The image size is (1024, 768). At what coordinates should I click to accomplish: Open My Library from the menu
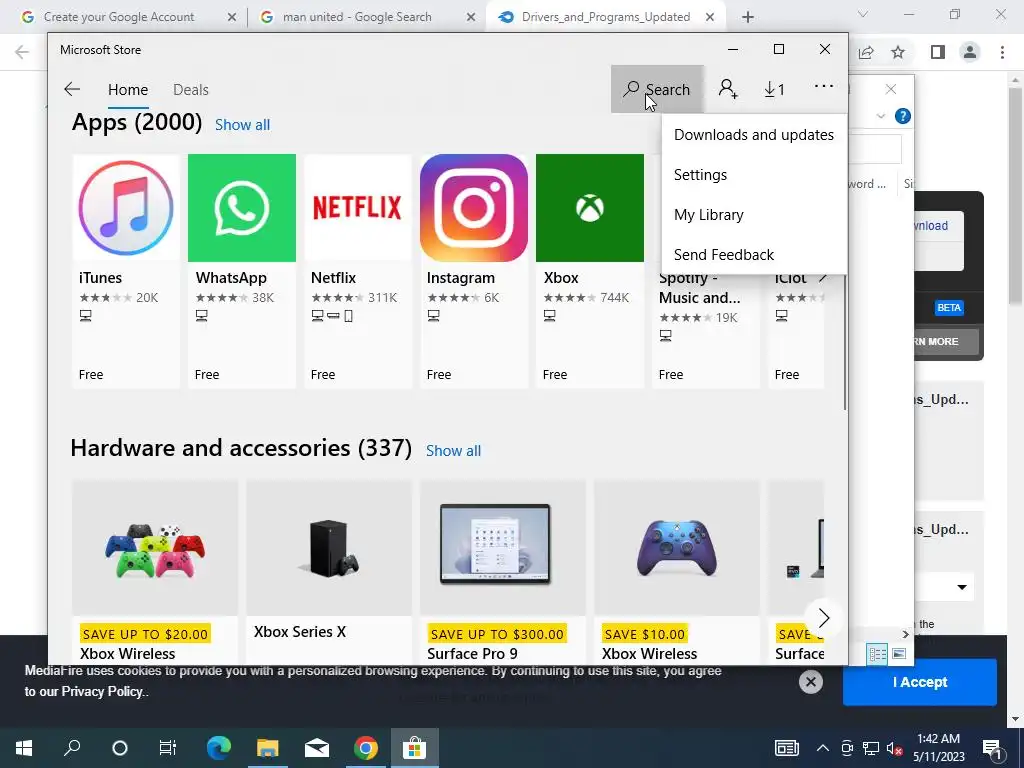click(x=754, y=215)
